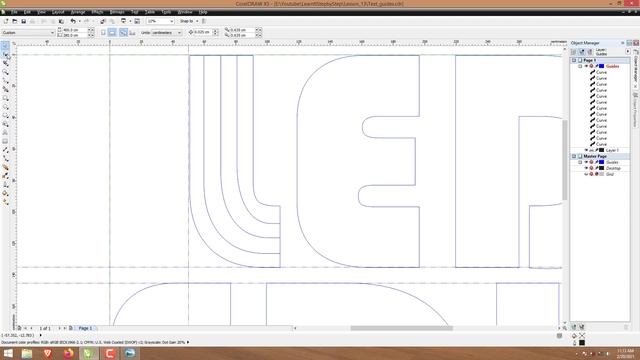This screenshot has height=360, width=640.
Task: Create a new document
Action: tap(6, 21)
